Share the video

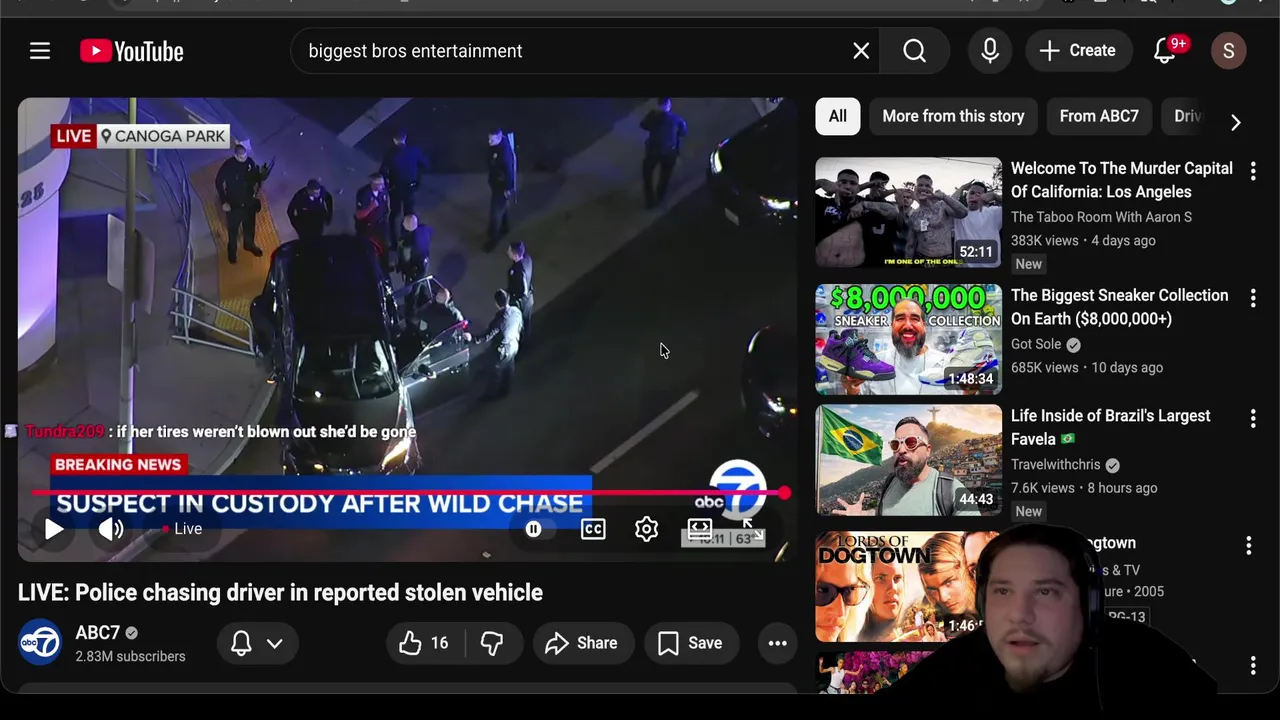tap(581, 643)
